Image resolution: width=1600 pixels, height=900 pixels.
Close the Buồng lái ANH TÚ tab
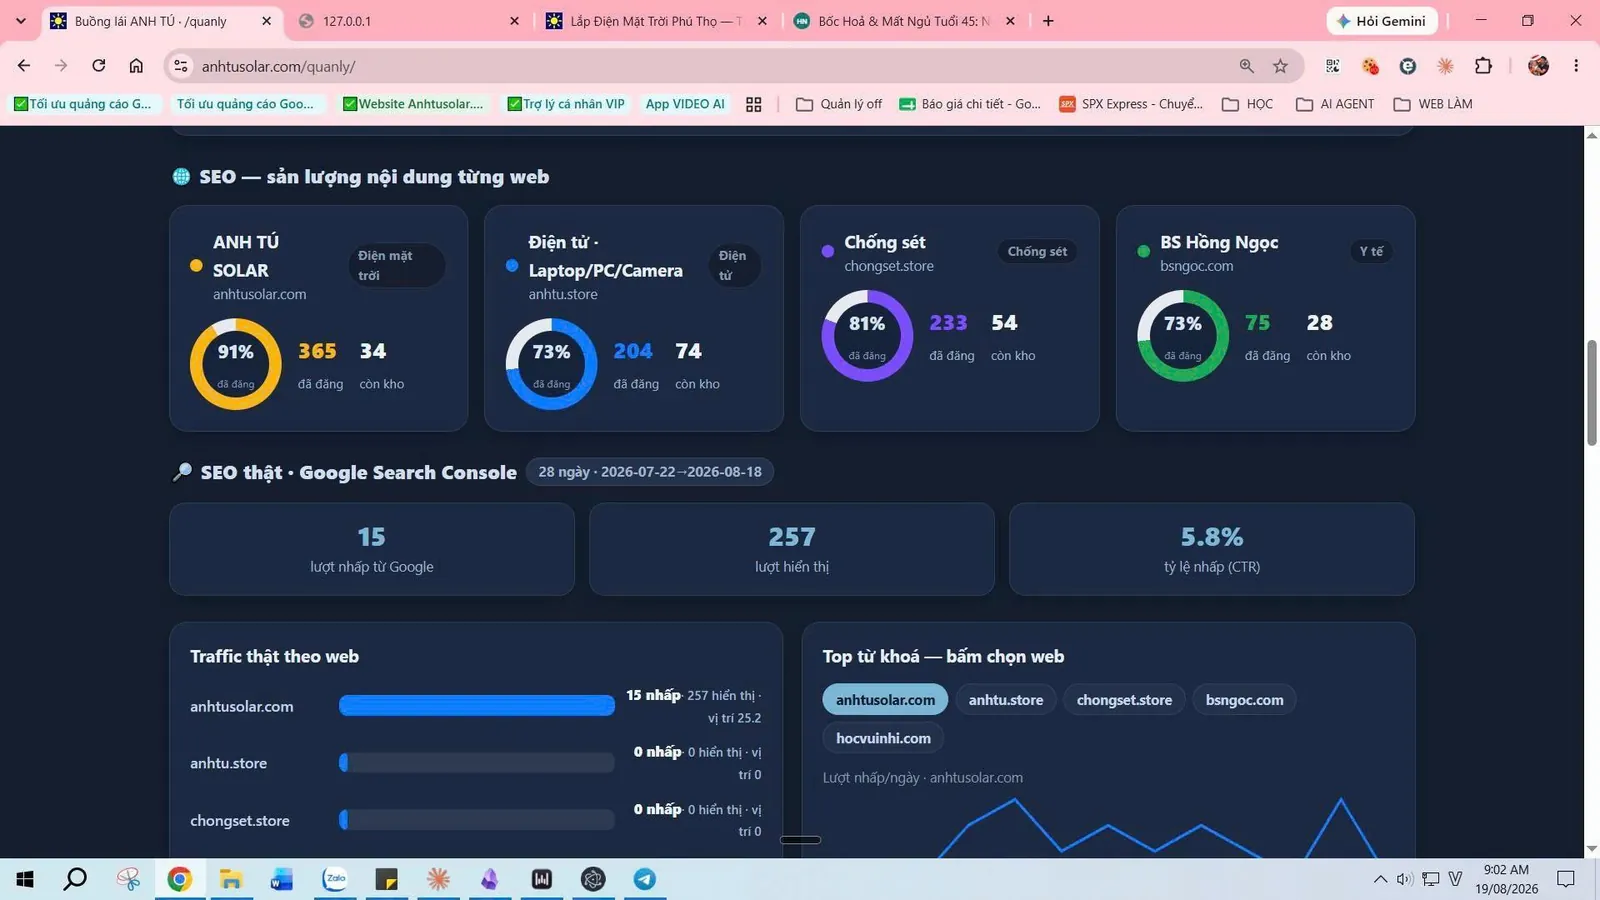[266, 21]
